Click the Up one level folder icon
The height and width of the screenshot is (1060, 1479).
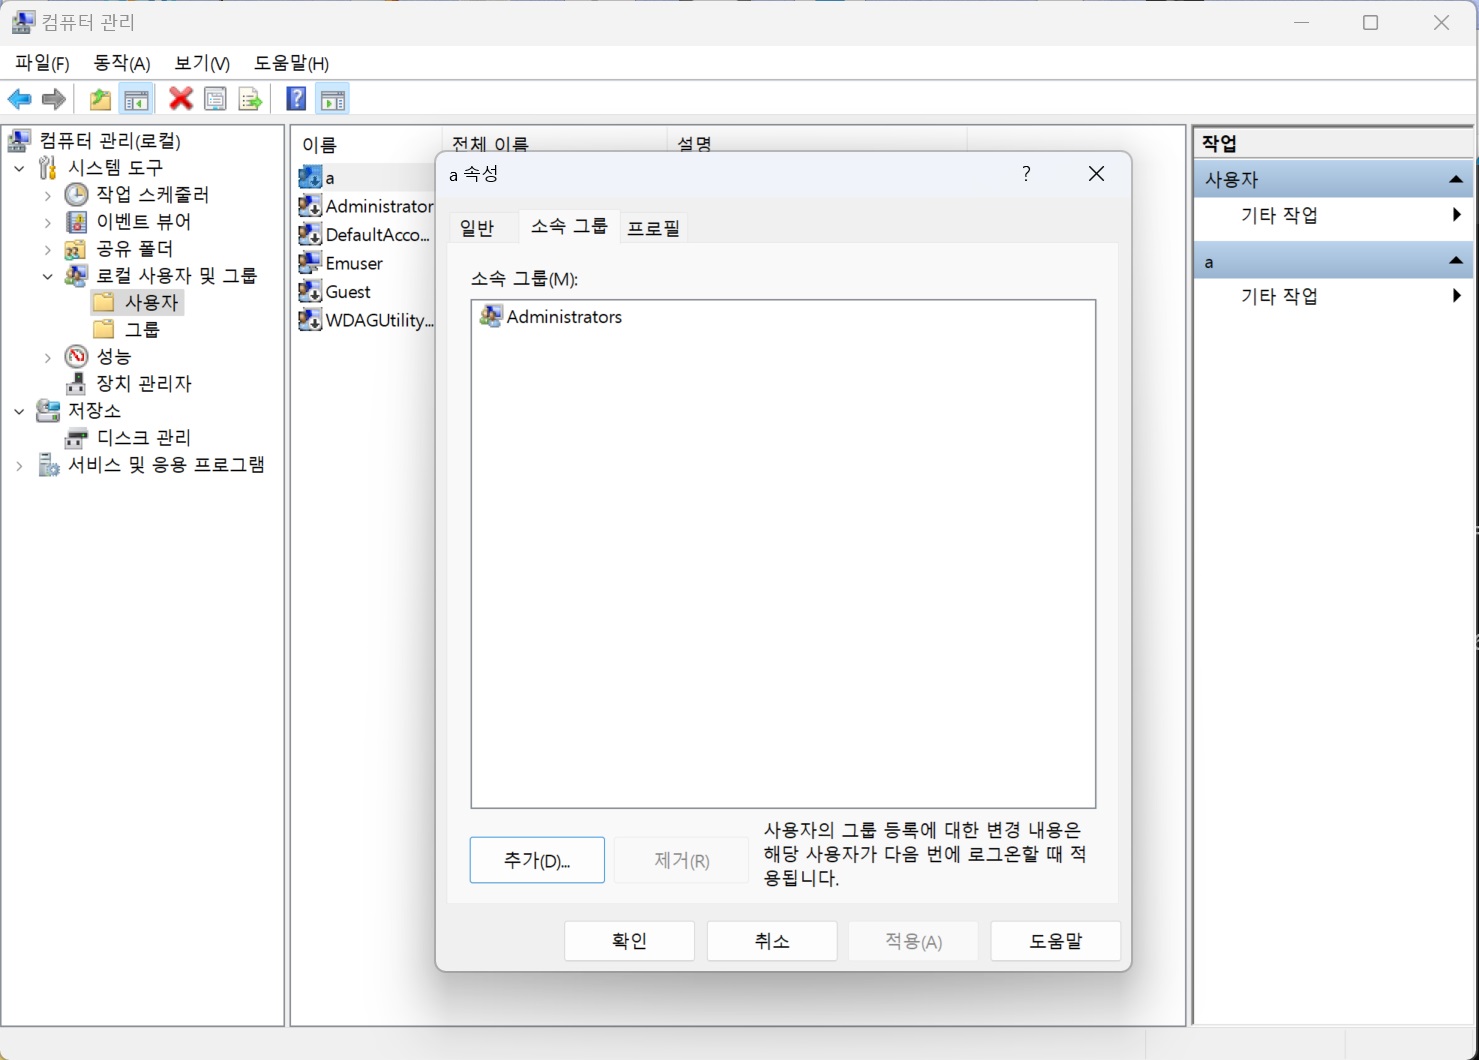tap(100, 99)
